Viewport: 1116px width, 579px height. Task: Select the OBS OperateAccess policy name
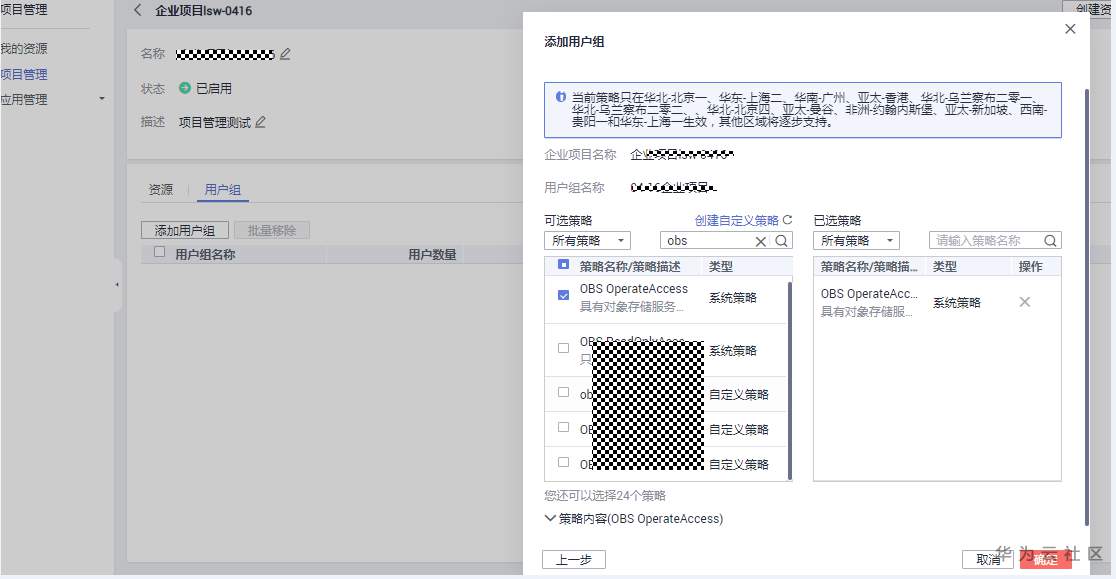tap(633, 289)
